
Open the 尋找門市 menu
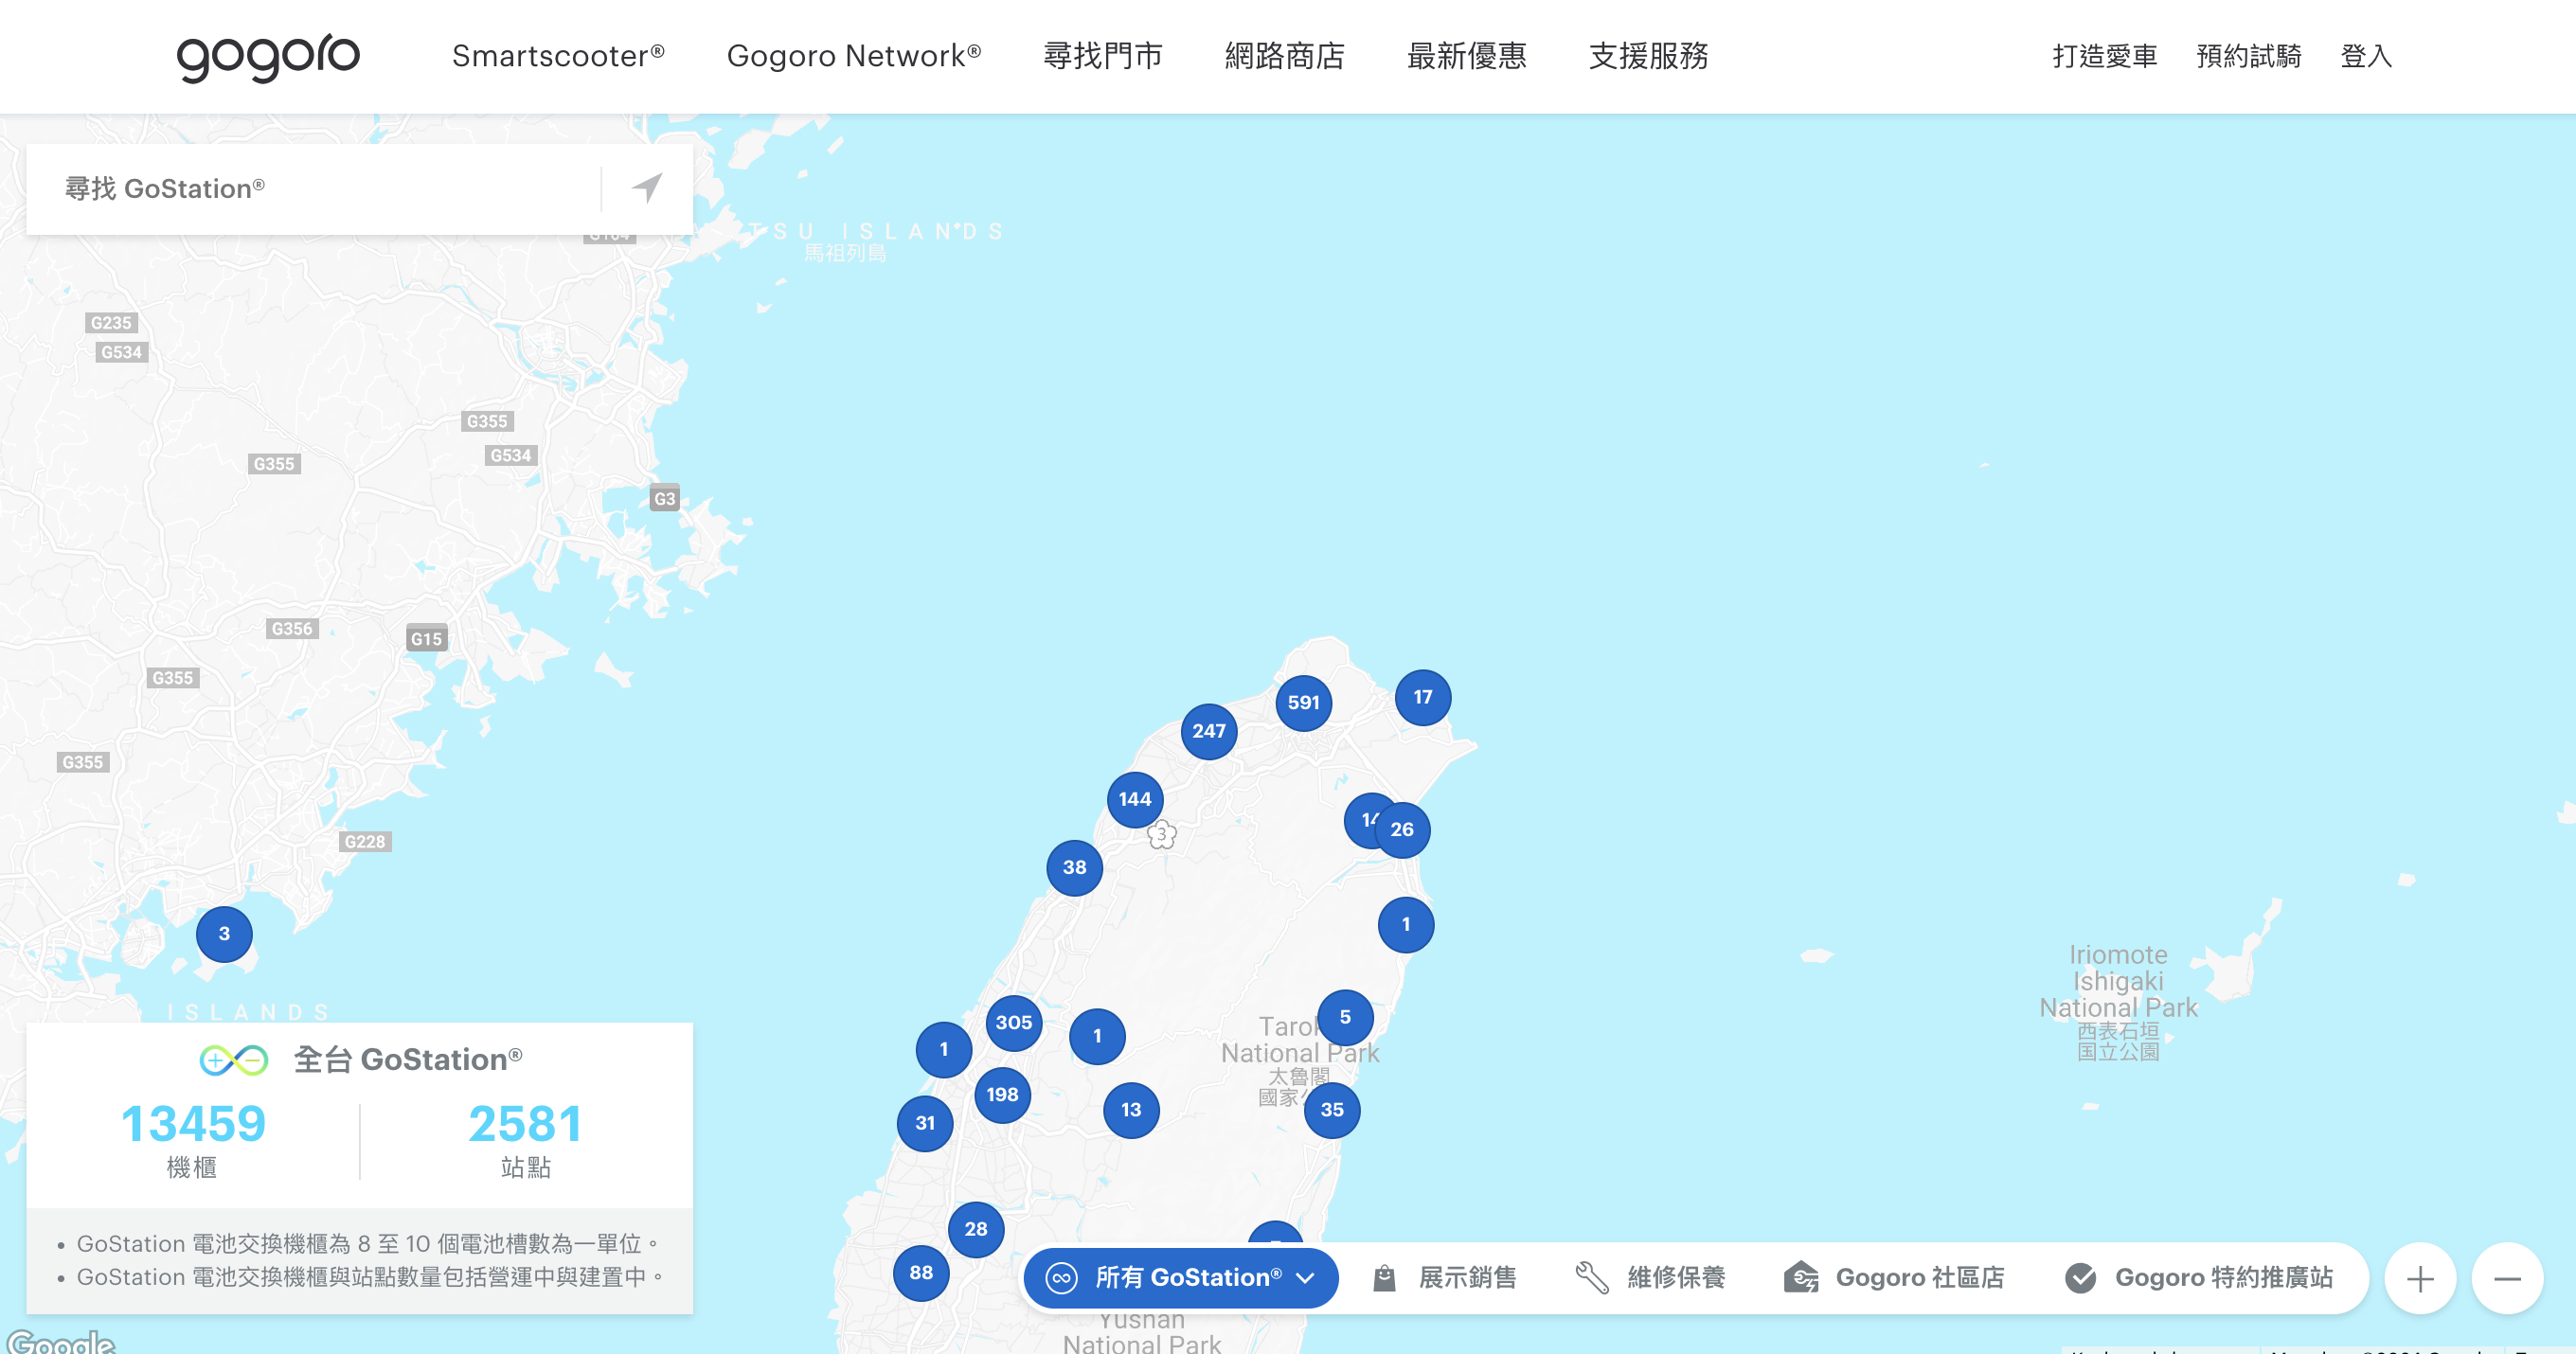tap(1103, 56)
